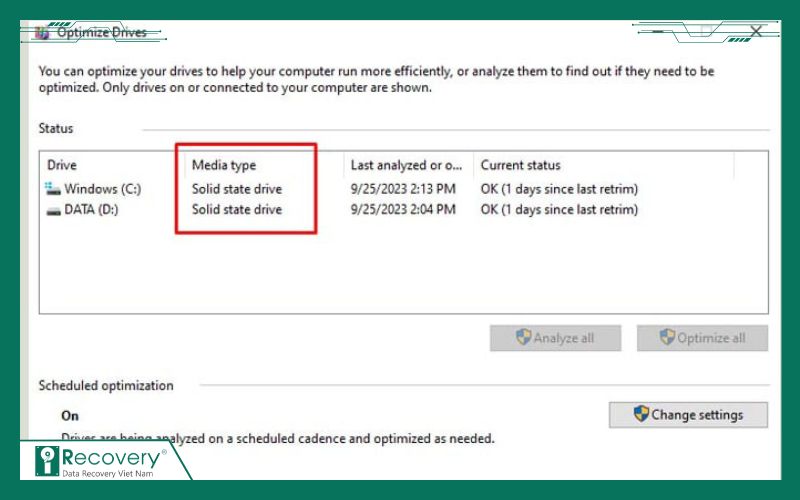Select the Windows (C:) drive icon
The image size is (800, 500).
click(x=53, y=189)
